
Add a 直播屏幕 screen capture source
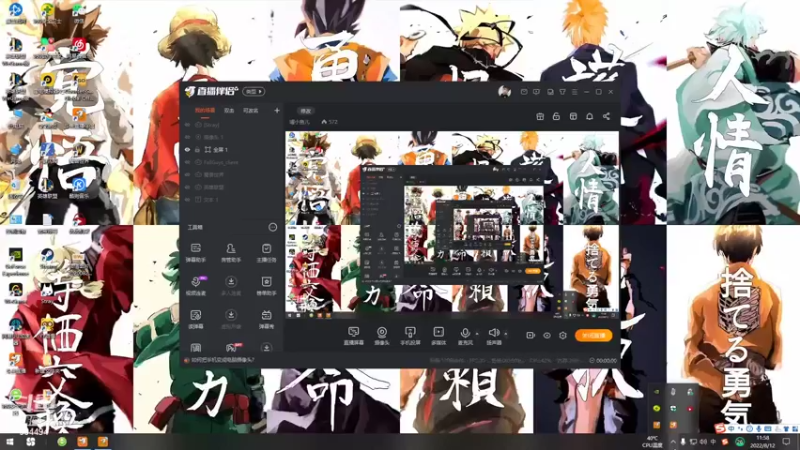353,336
